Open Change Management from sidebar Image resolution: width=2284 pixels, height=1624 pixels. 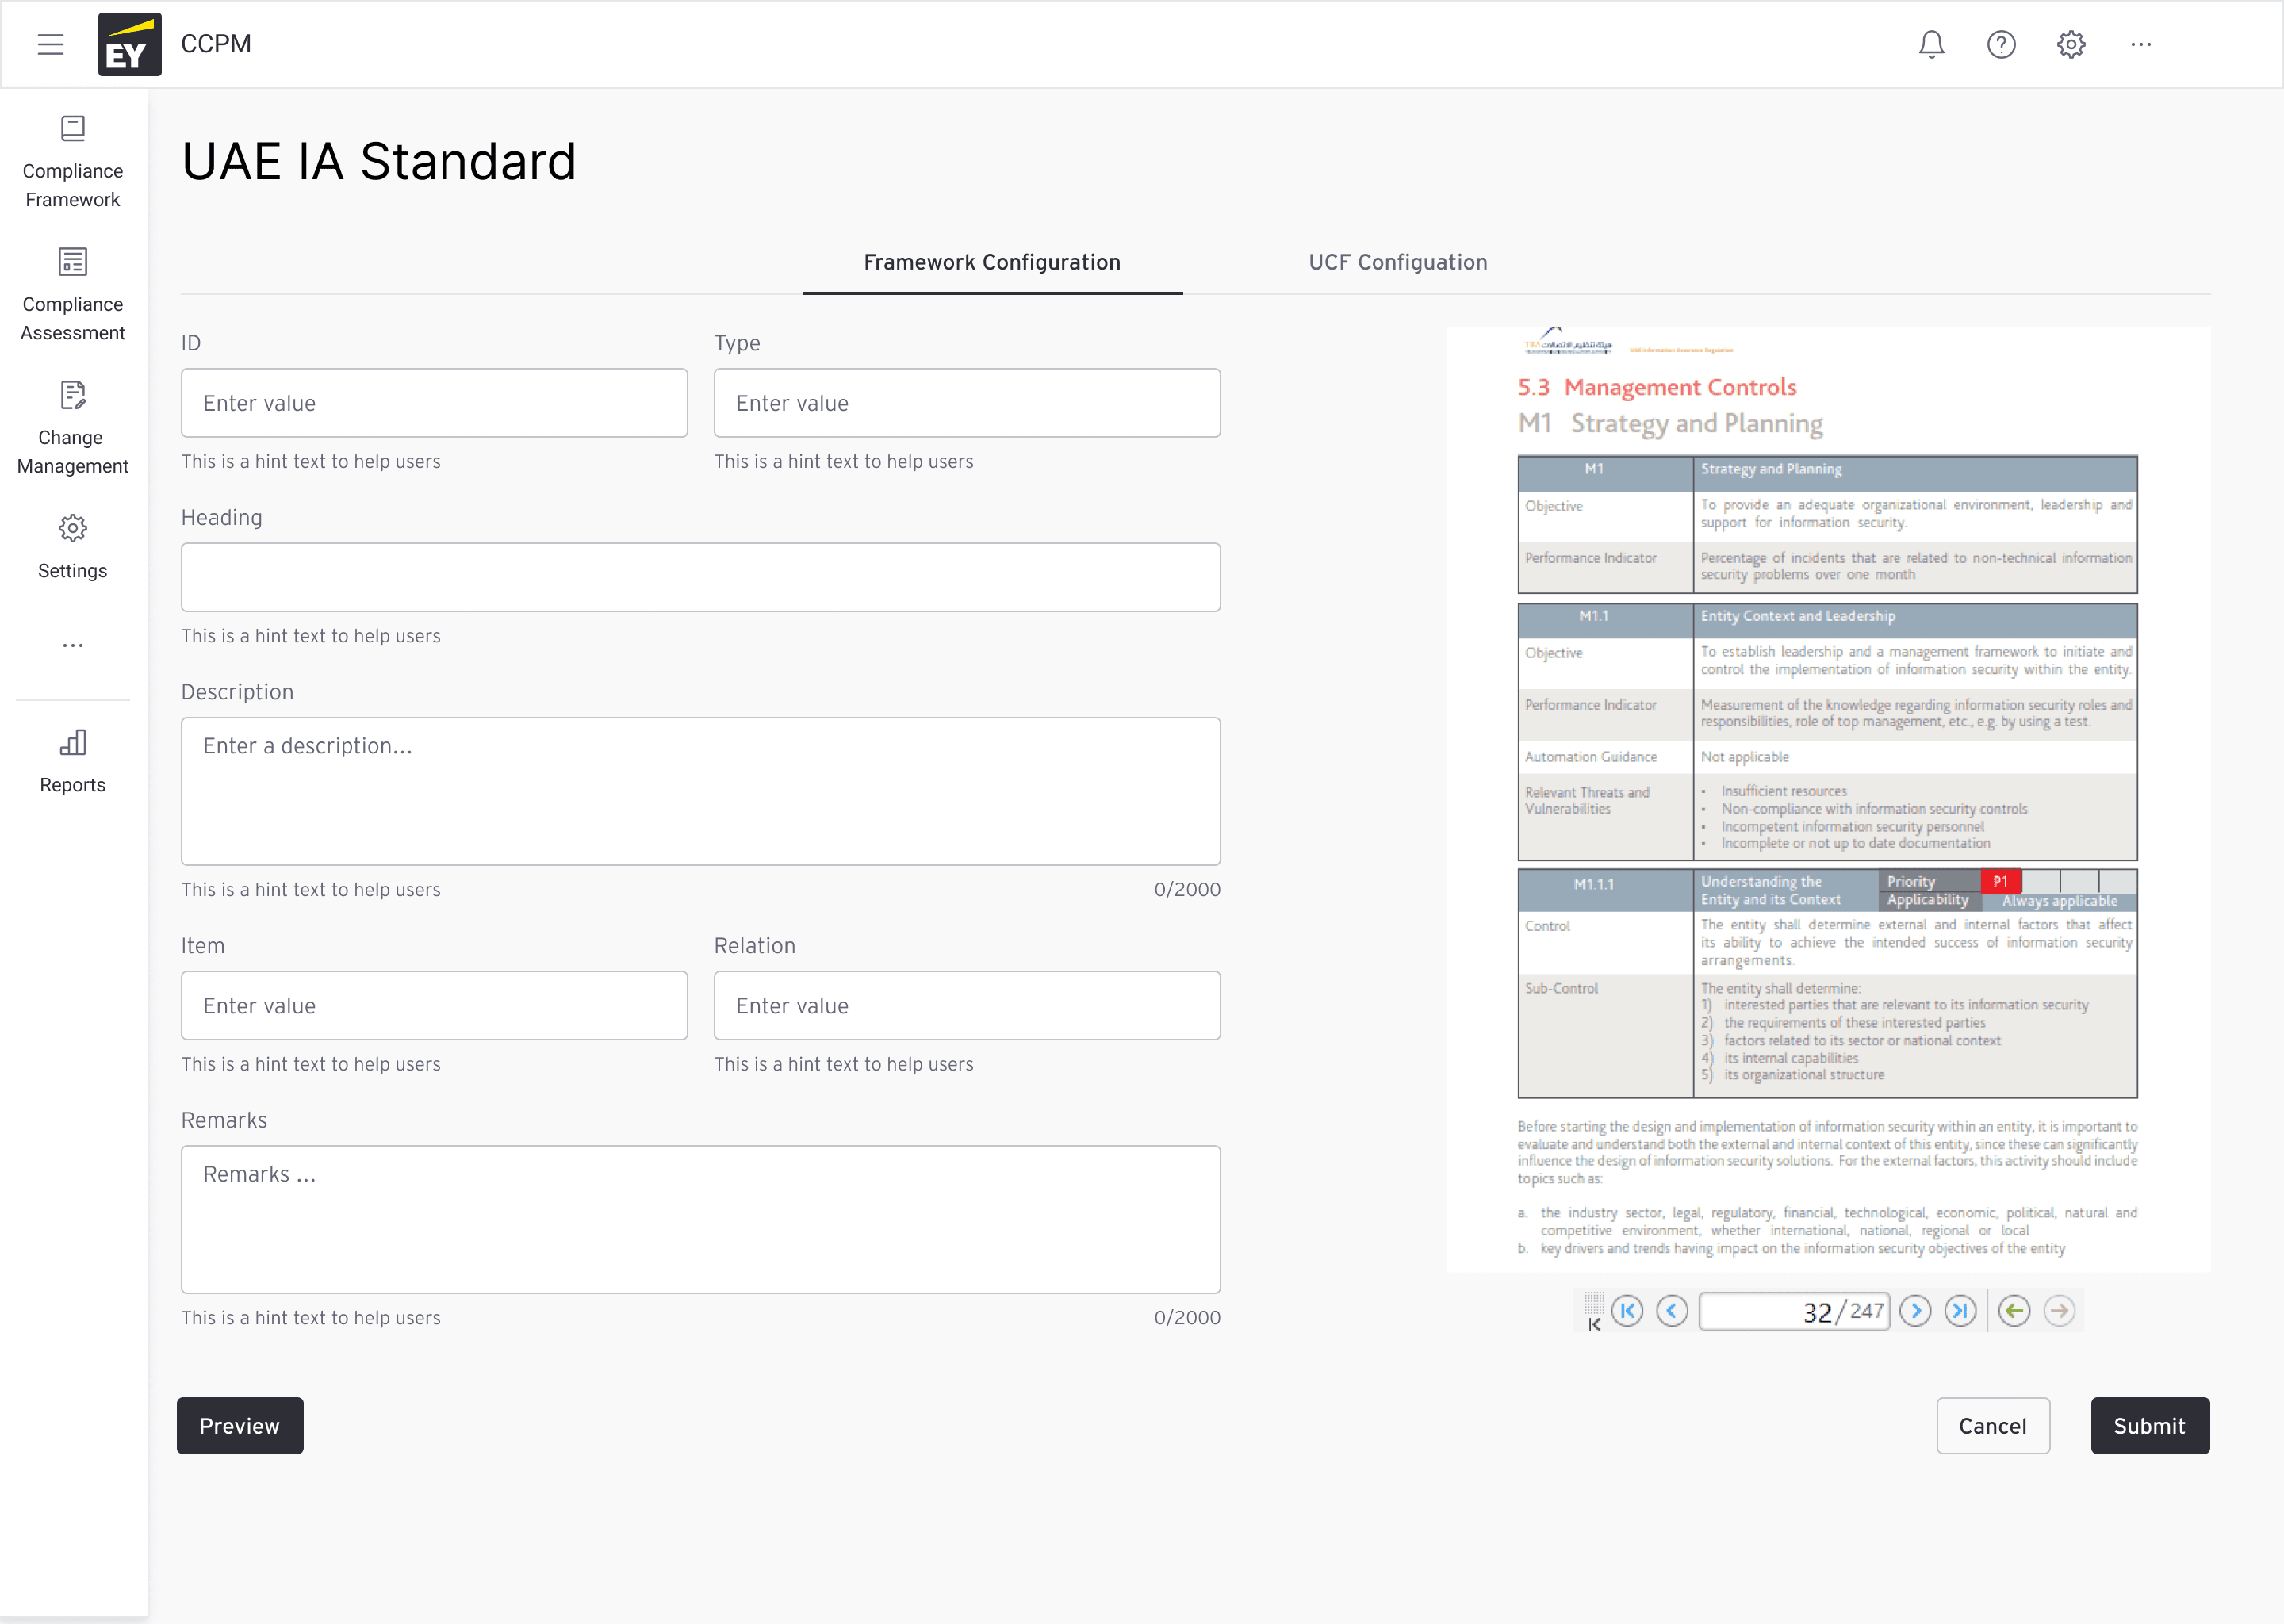tap(72, 428)
